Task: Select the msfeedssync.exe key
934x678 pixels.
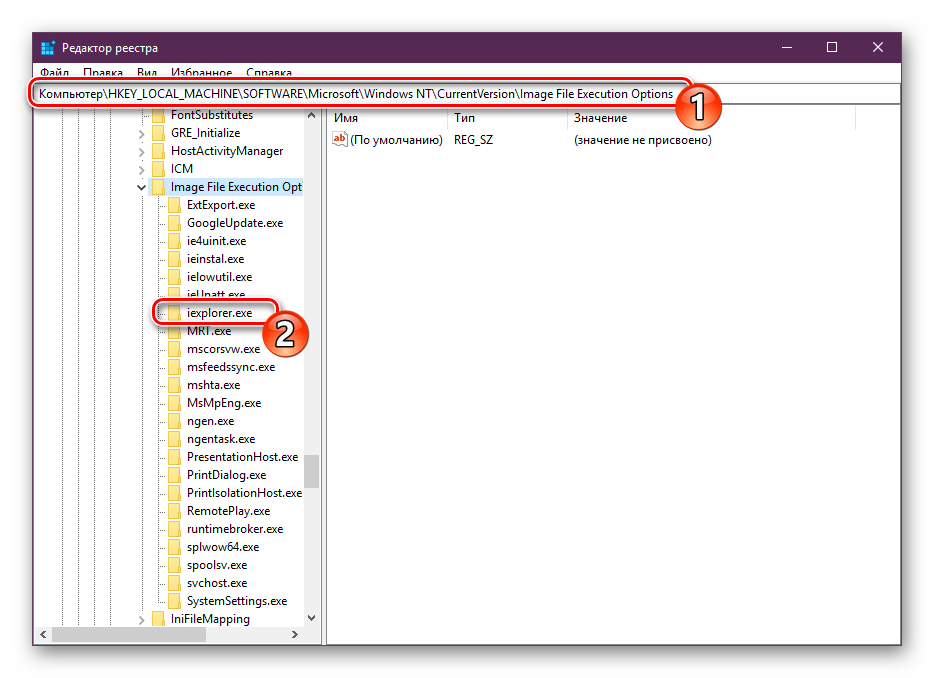Action: coord(231,366)
